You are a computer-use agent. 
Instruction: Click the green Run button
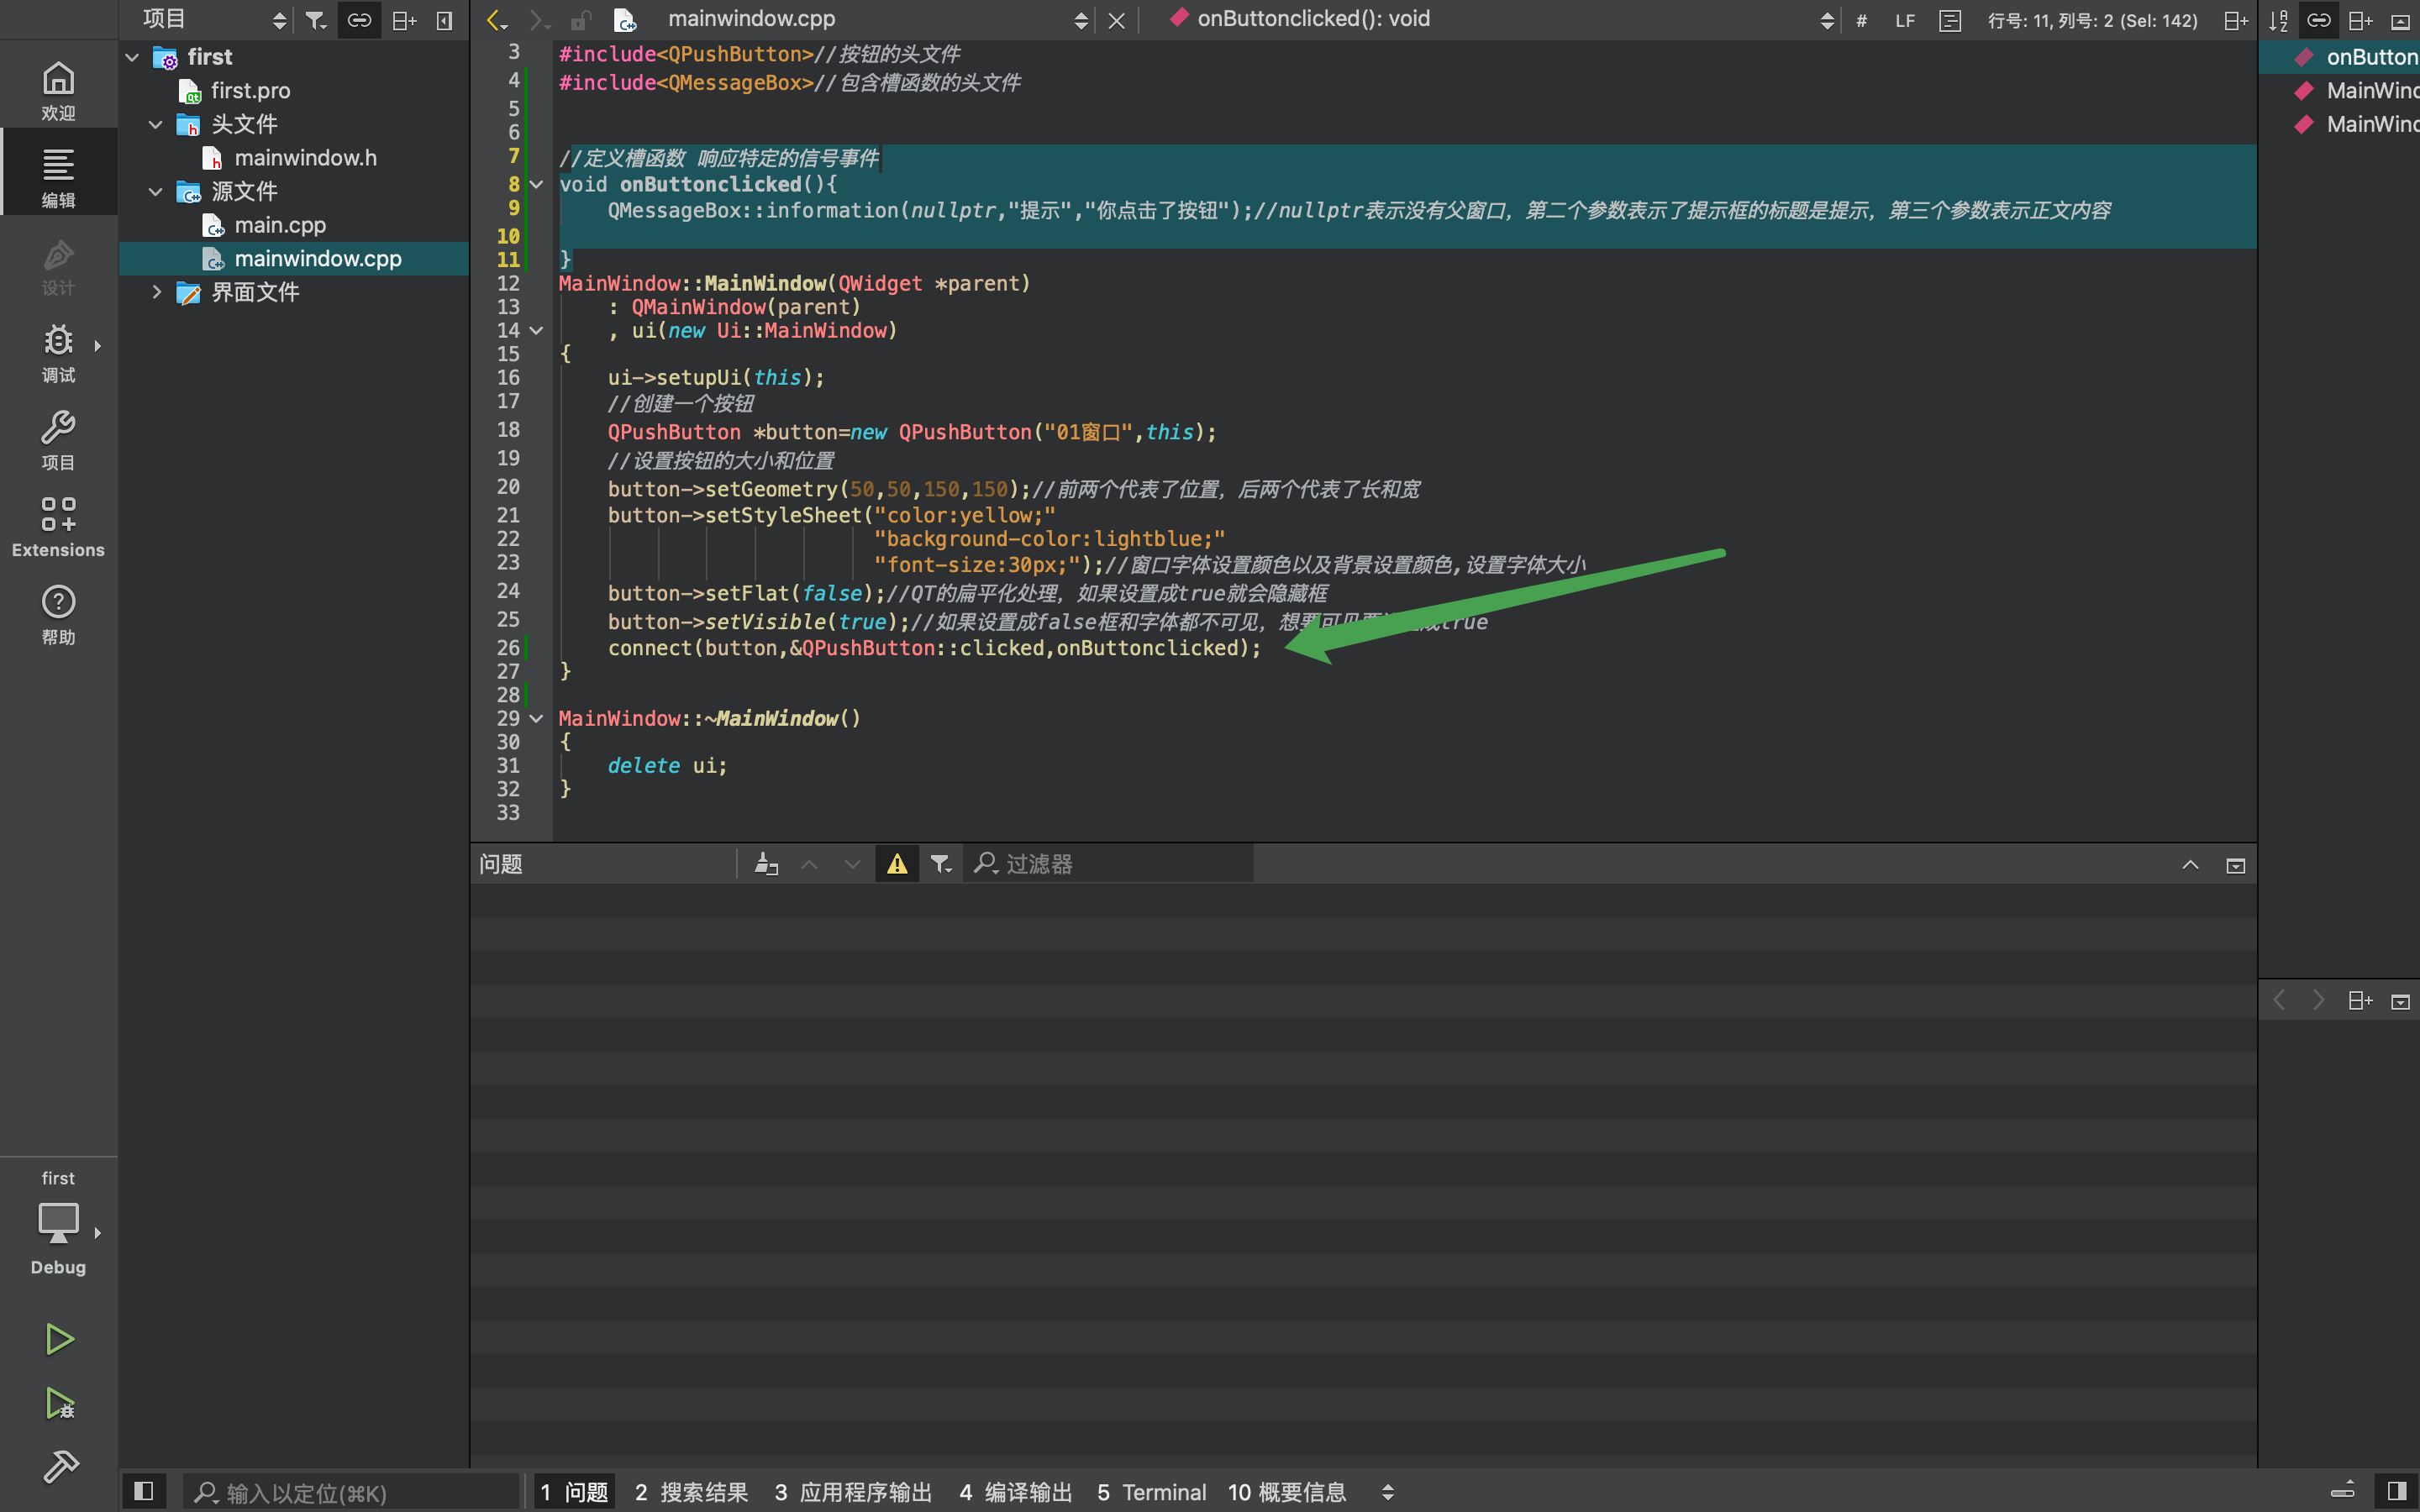59,1339
